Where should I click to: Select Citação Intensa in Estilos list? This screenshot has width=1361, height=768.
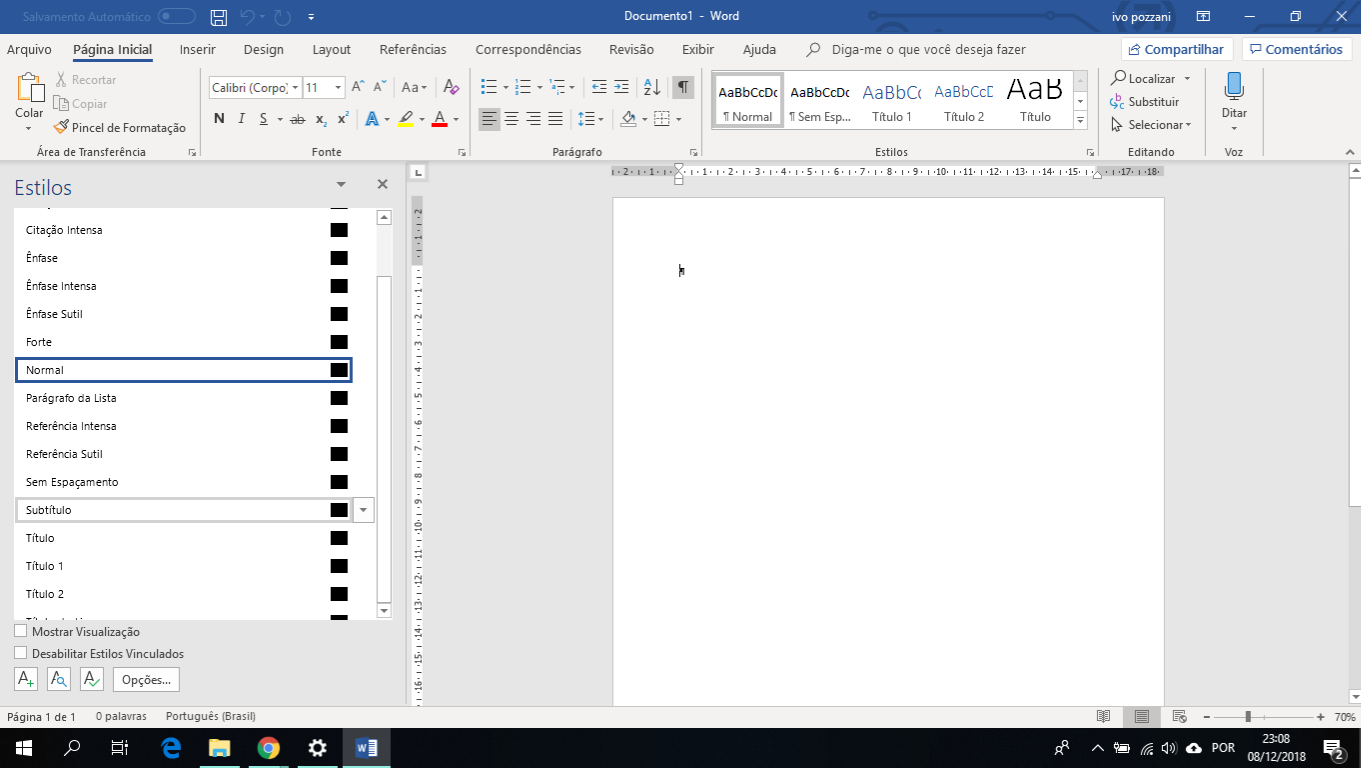(184, 230)
